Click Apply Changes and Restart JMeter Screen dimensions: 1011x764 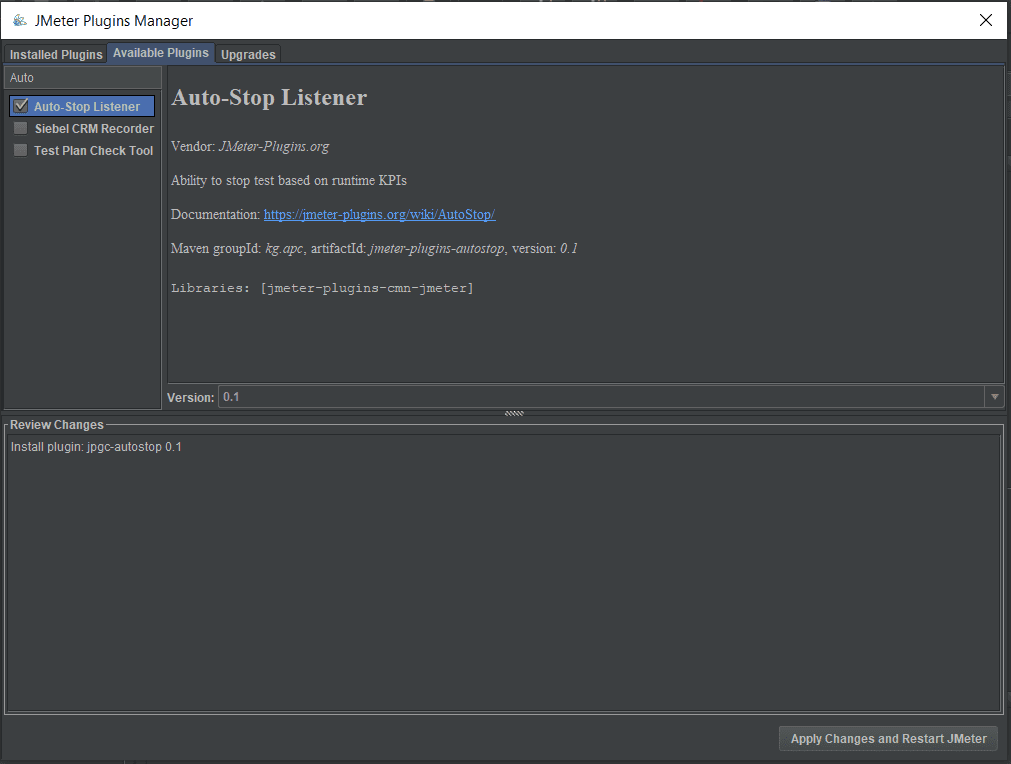coord(888,739)
